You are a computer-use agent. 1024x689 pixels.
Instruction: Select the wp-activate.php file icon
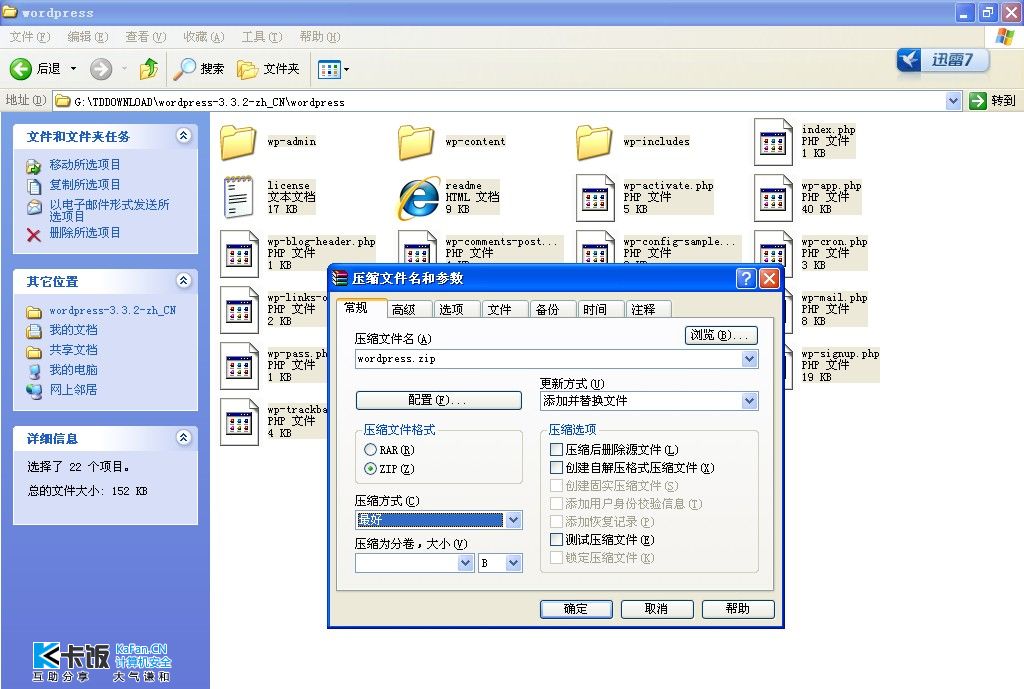[x=595, y=197]
